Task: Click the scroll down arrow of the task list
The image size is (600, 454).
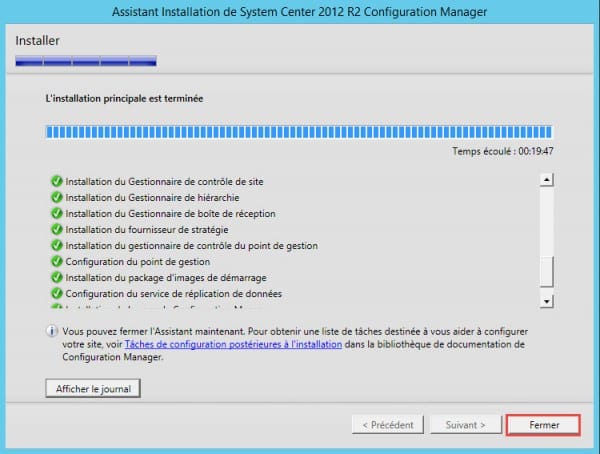Action: click(546, 301)
